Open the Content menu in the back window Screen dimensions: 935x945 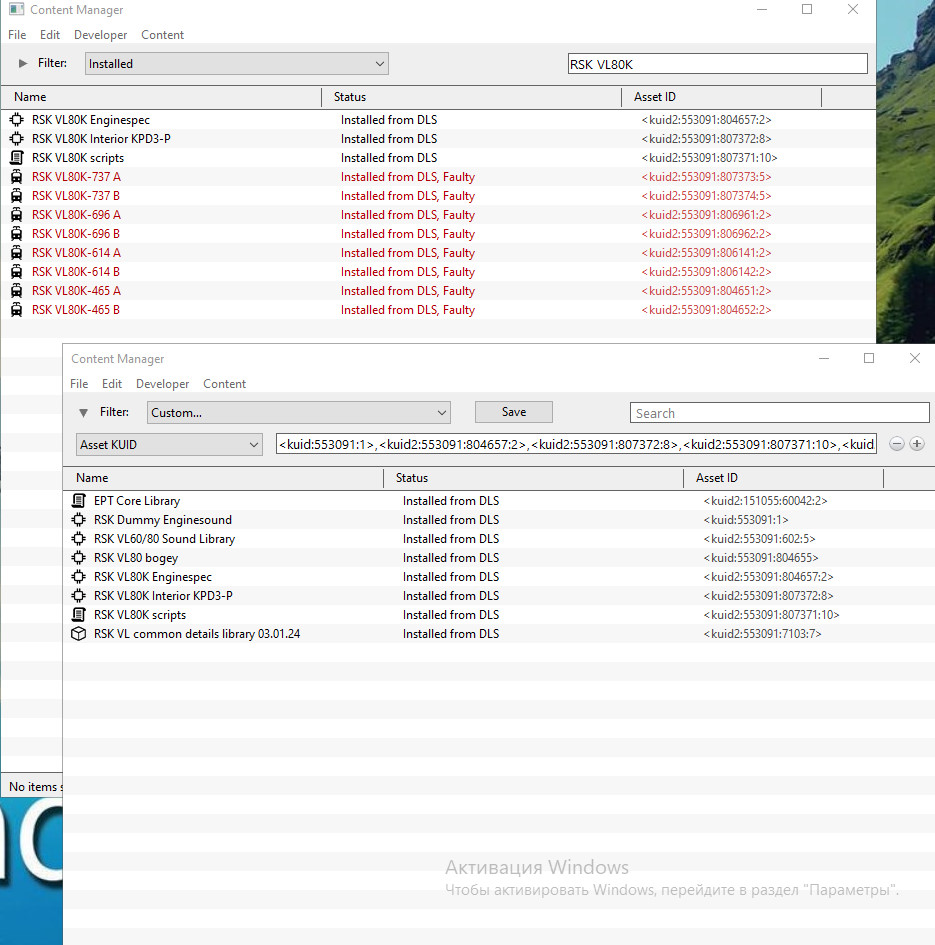(162, 35)
